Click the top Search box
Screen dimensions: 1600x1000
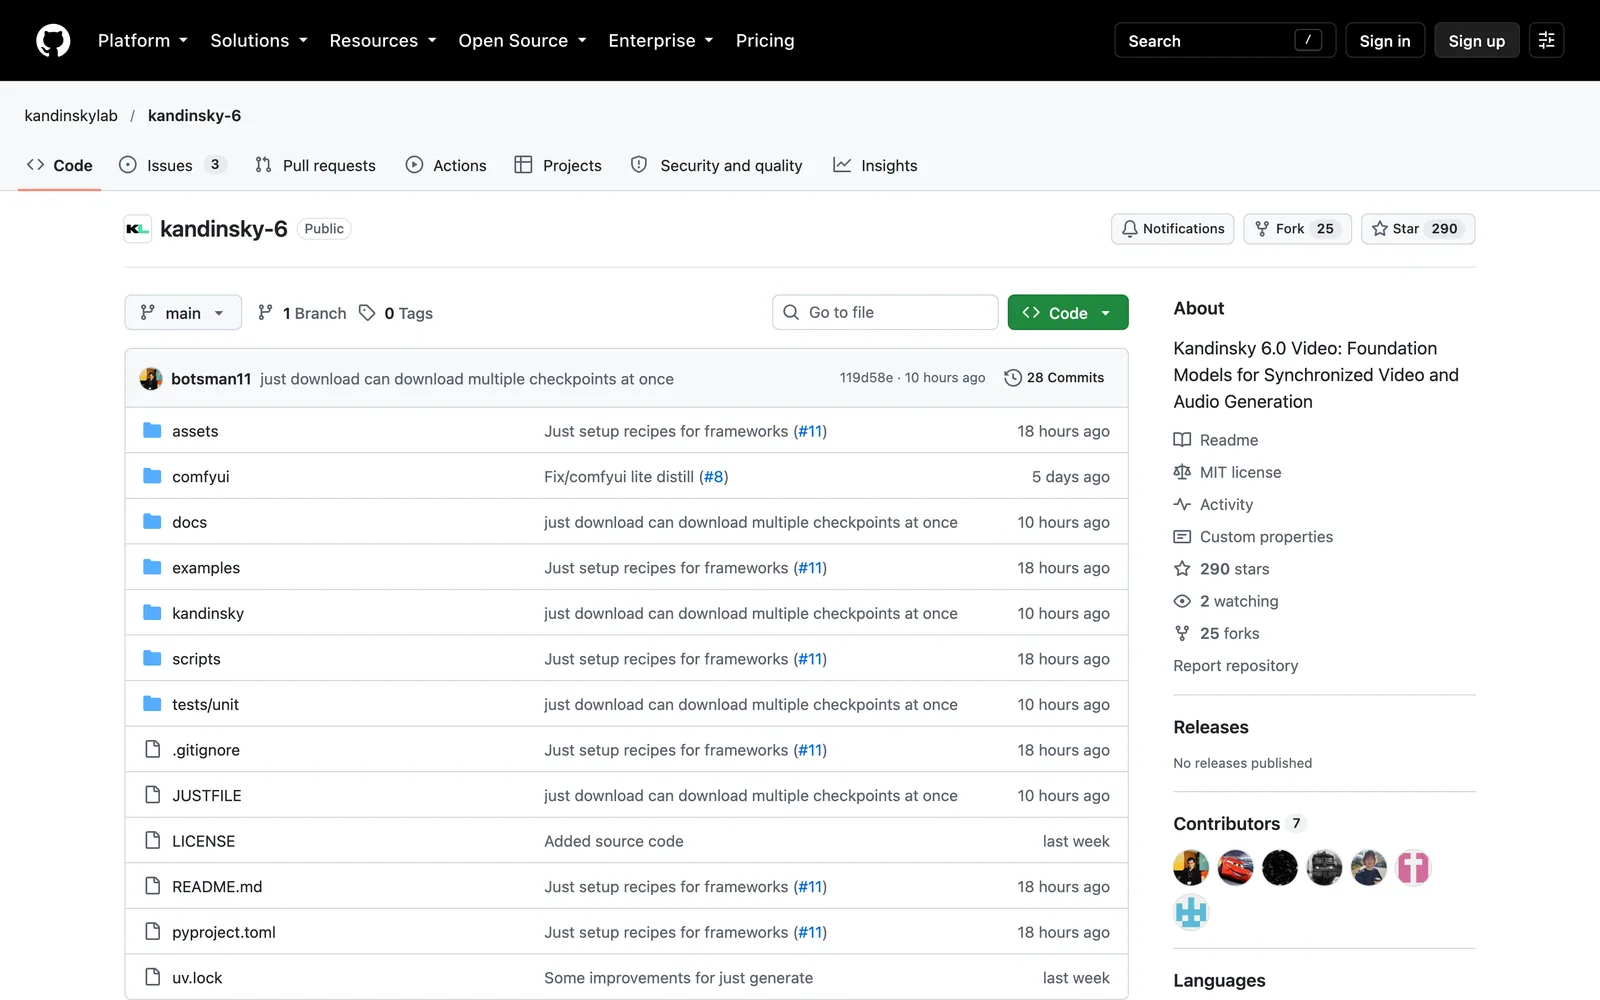pyautogui.click(x=1225, y=41)
